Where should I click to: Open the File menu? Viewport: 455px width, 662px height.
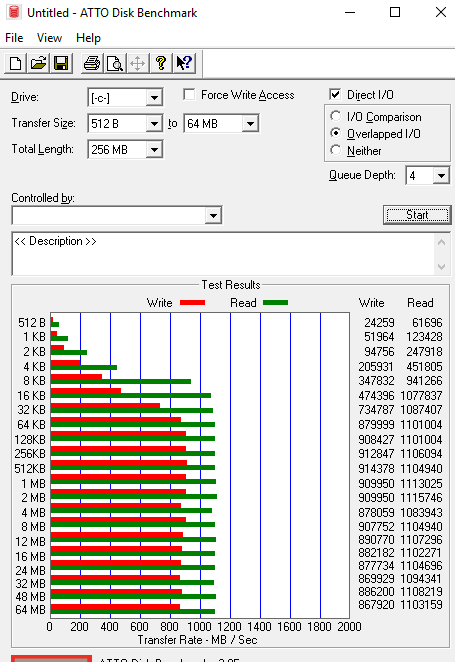click(x=14, y=38)
